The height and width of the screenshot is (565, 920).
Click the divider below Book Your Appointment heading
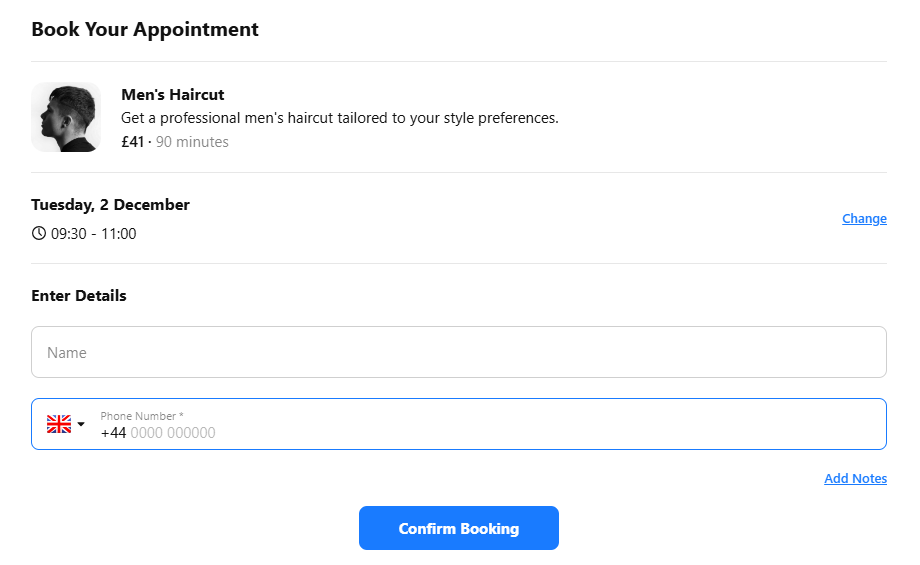click(459, 61)
